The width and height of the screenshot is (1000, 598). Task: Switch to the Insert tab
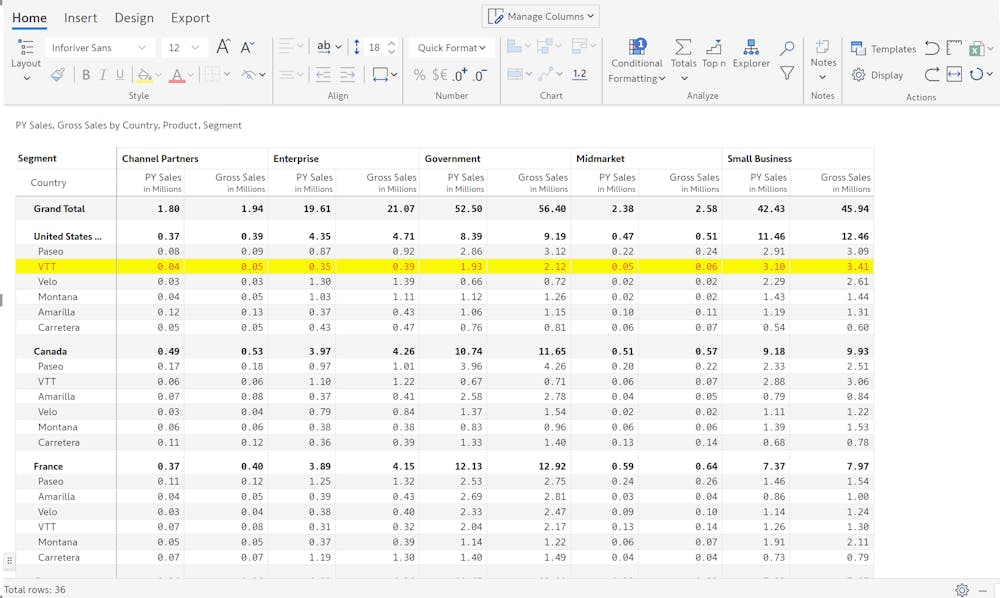(x=81, y=18)
